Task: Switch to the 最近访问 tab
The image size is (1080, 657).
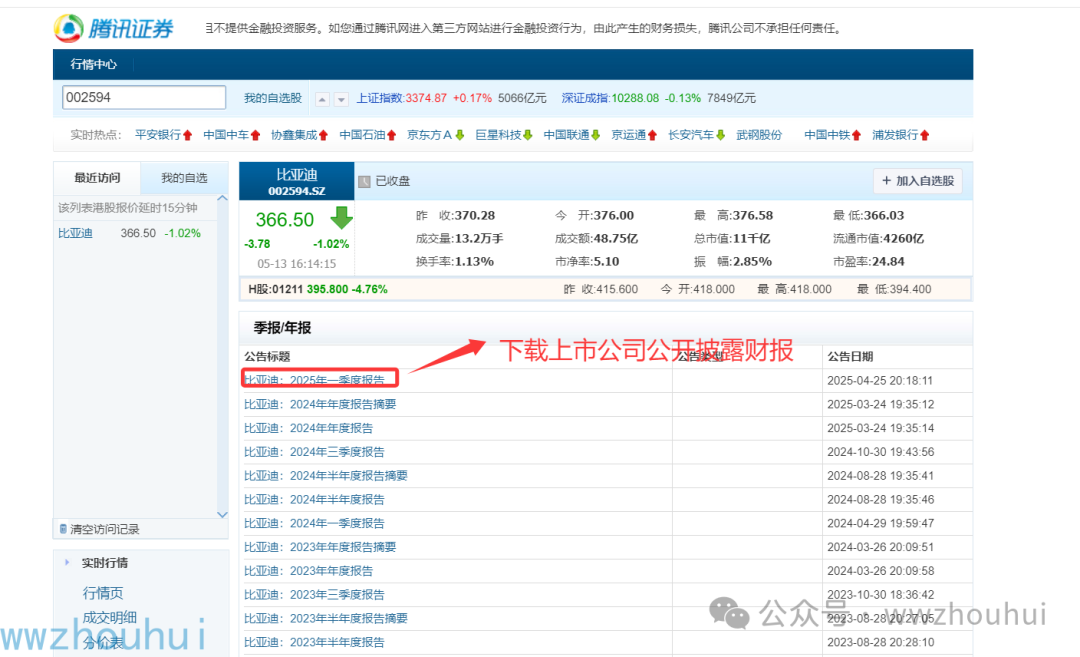Action: (97, 178)
